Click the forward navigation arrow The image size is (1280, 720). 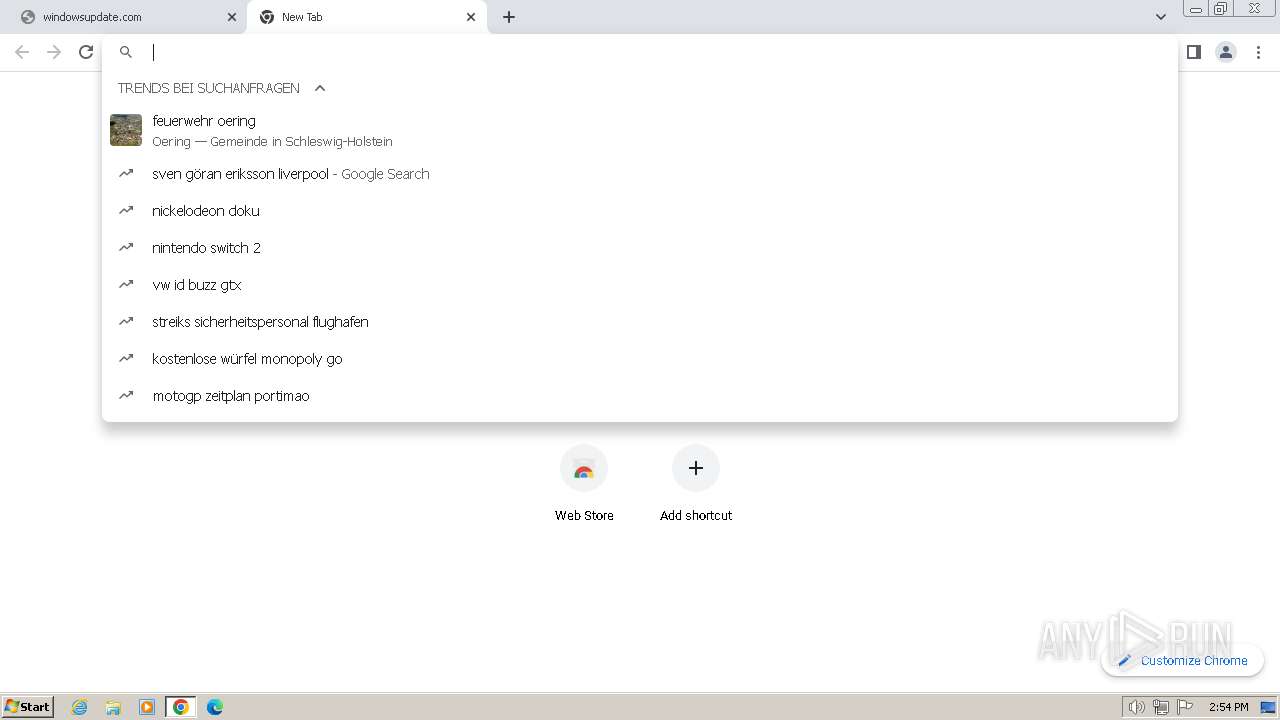tap(54, 52)
